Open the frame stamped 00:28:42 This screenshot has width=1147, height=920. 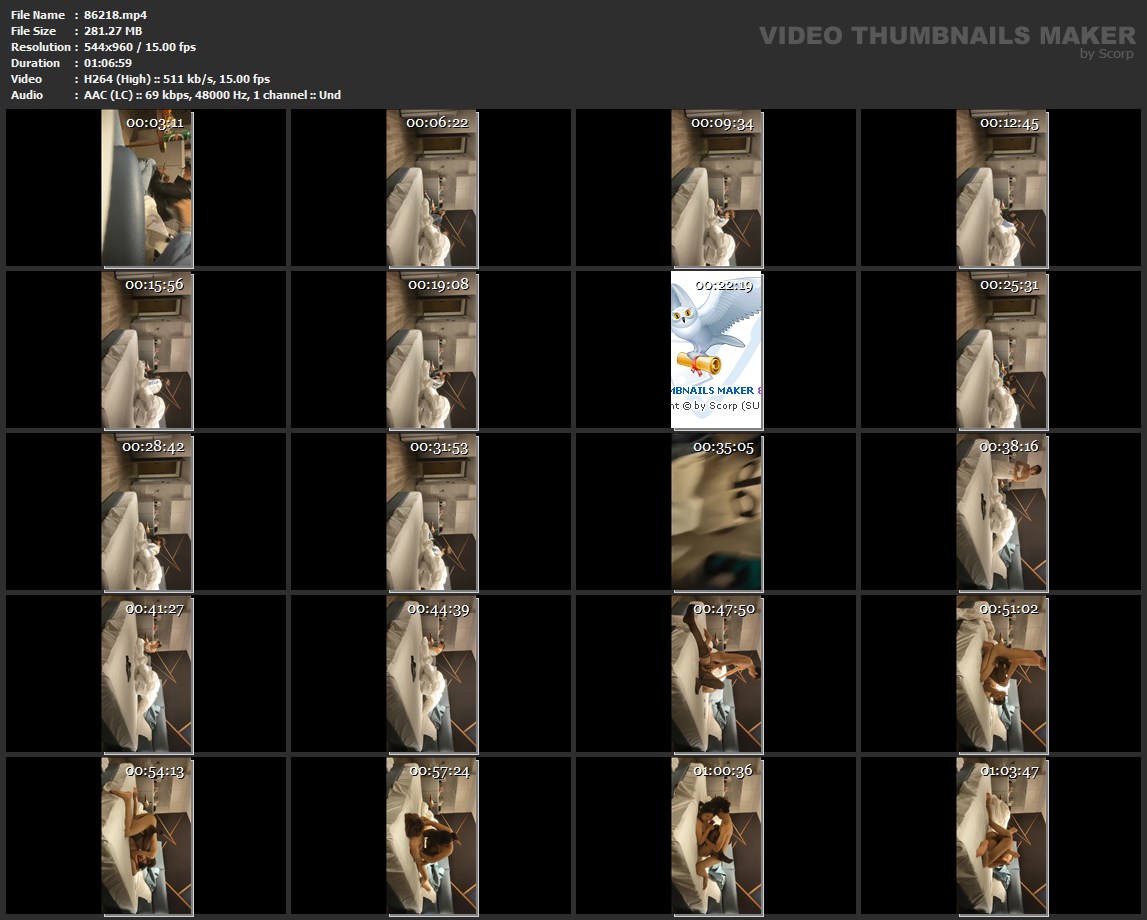click(x=147, y=512)
